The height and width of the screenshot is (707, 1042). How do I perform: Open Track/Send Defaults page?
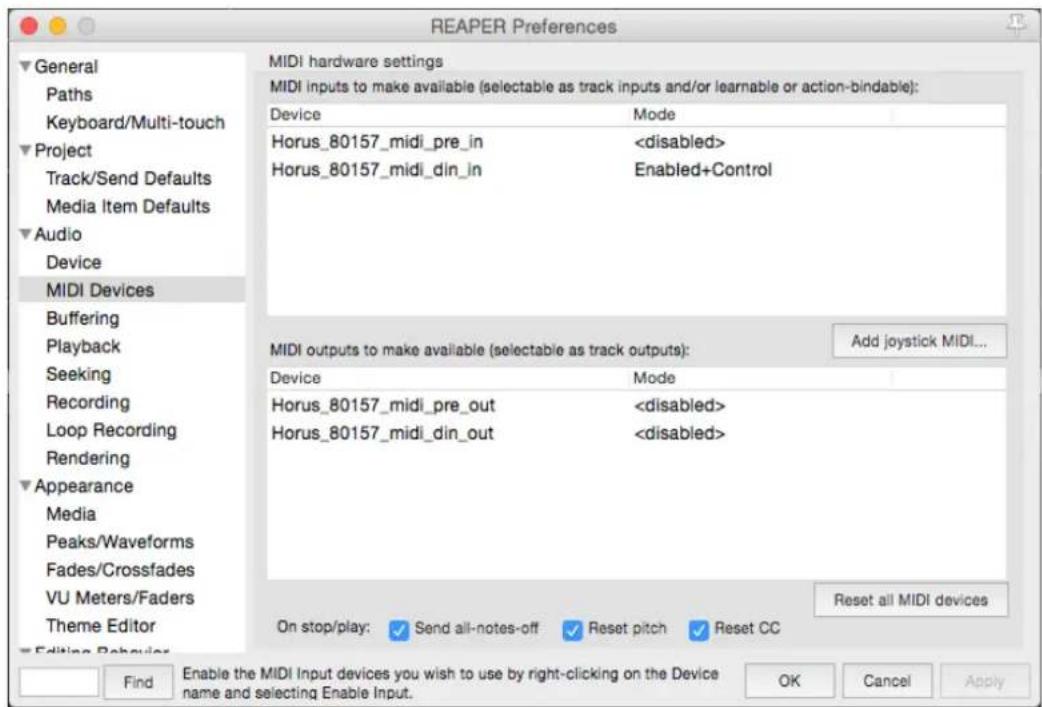[128, 178]
